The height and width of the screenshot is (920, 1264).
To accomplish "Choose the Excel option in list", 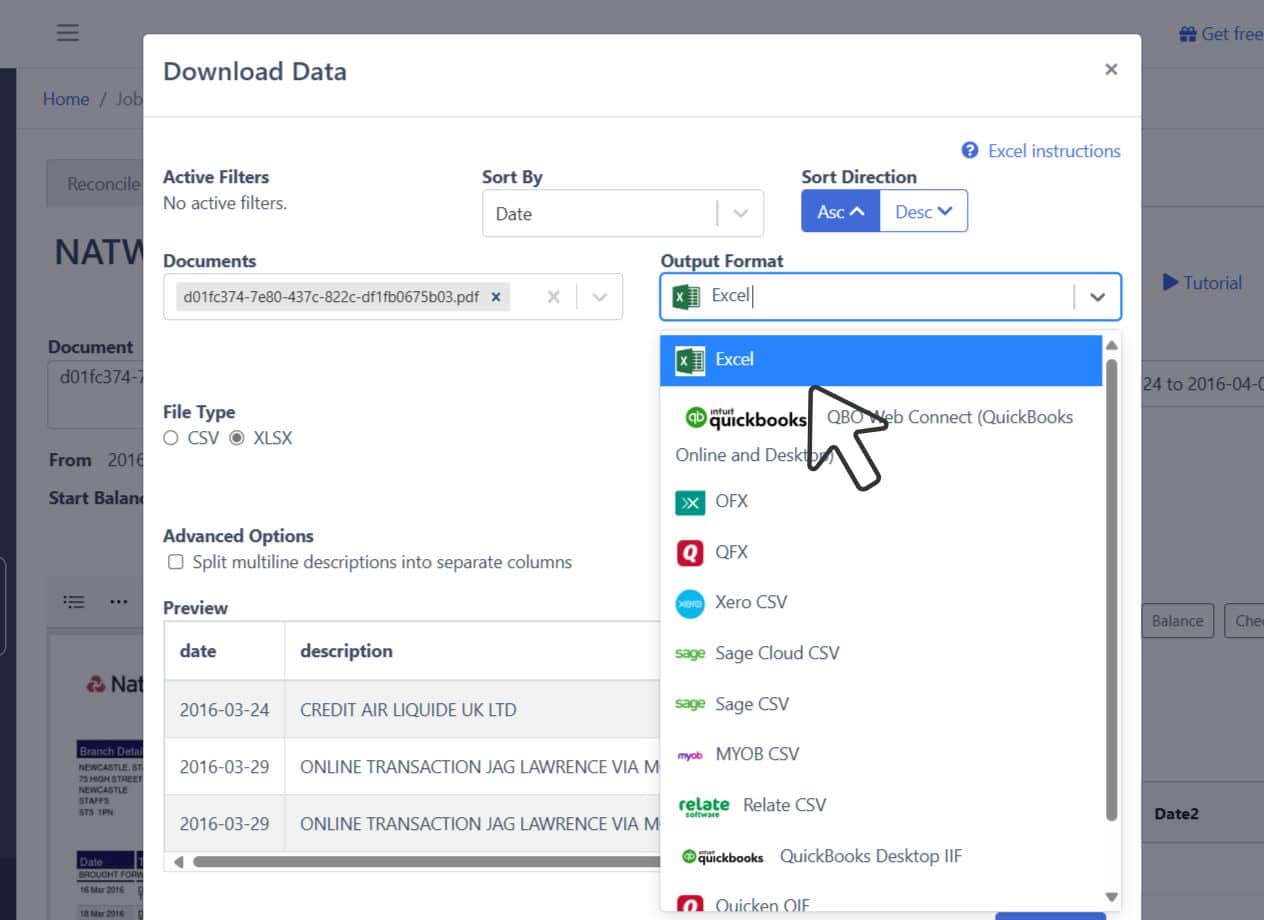I will [x=881, y=360].
